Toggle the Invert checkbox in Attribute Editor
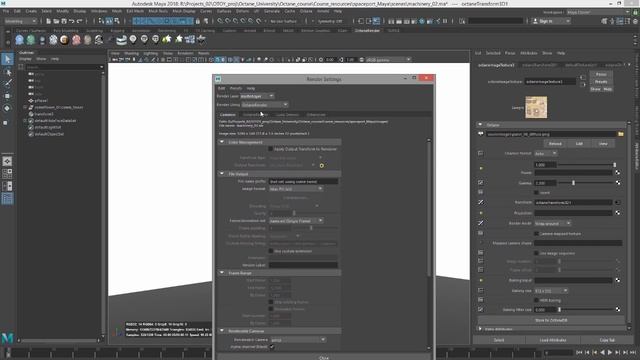The height and width of the screenshot is (360, 640). click(x=536, y=193)
